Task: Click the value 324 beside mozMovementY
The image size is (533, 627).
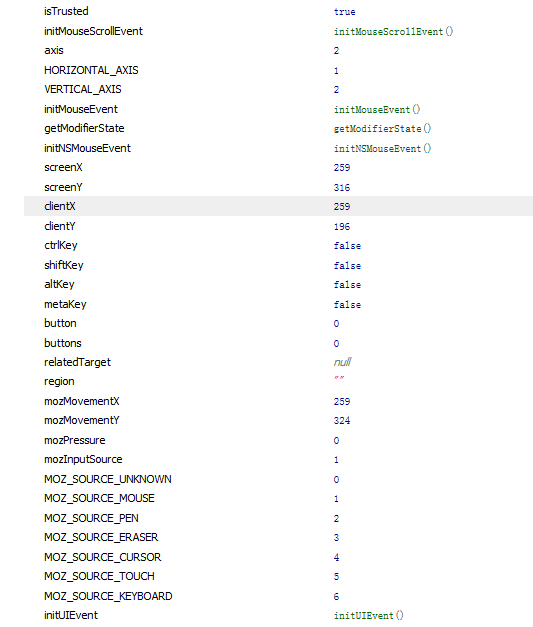Action: tap(342, 421)
